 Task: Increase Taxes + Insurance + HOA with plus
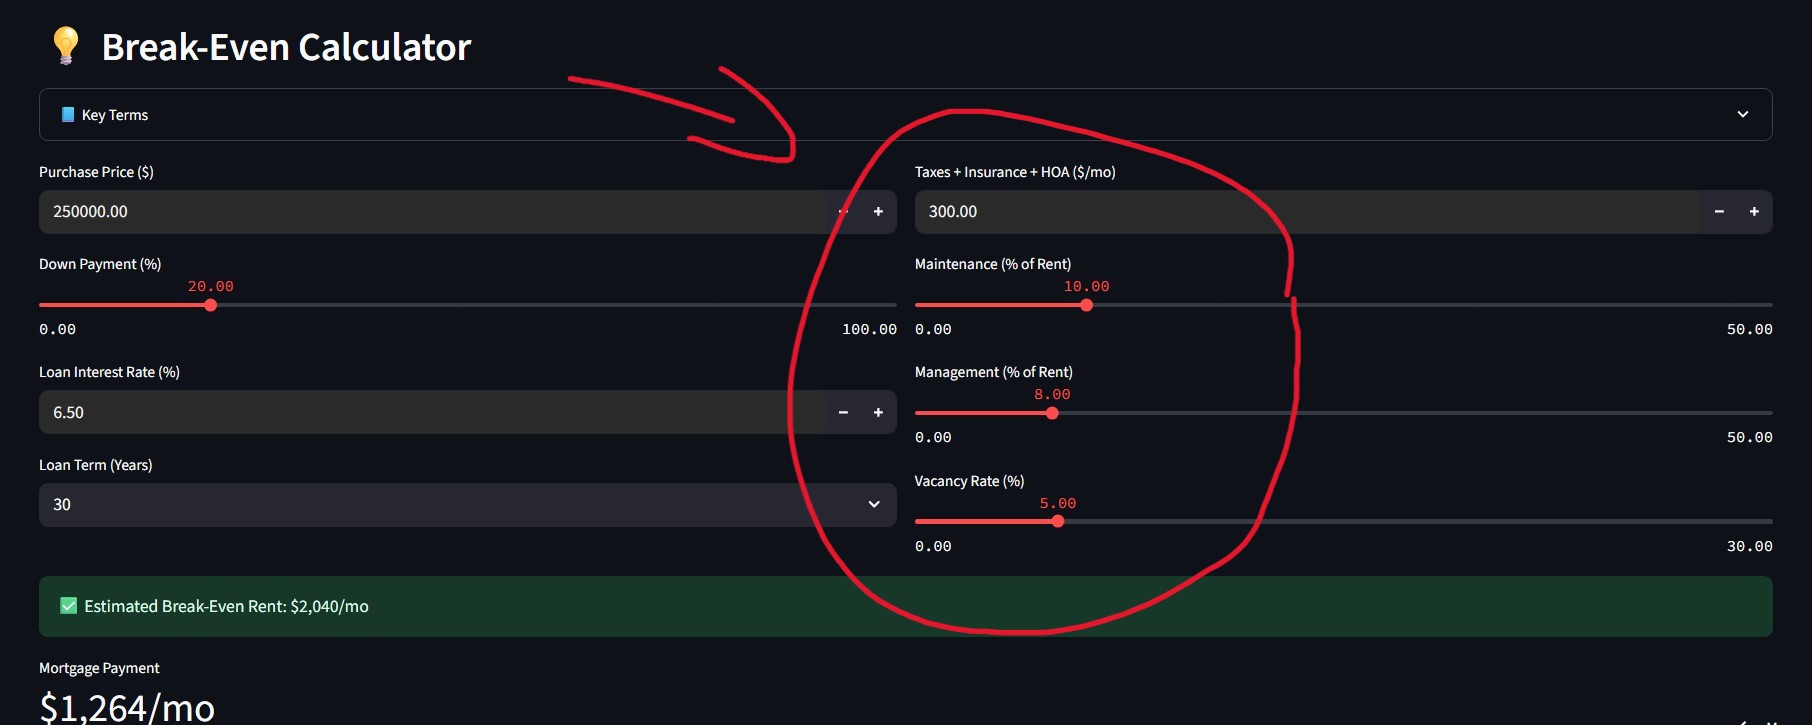point(1754,212)
